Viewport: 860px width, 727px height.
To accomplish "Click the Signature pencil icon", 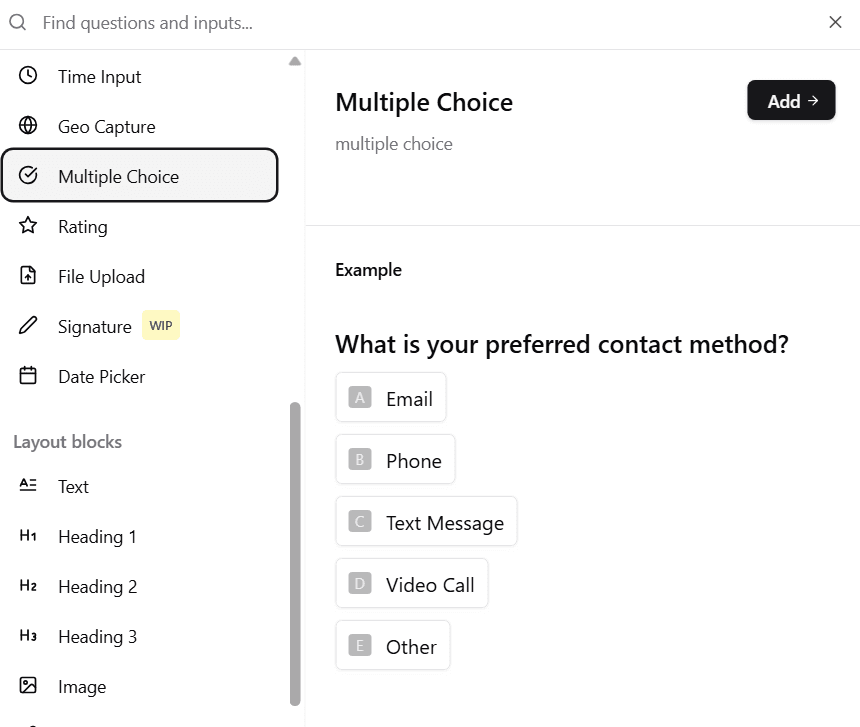I will tap(28, 326).
